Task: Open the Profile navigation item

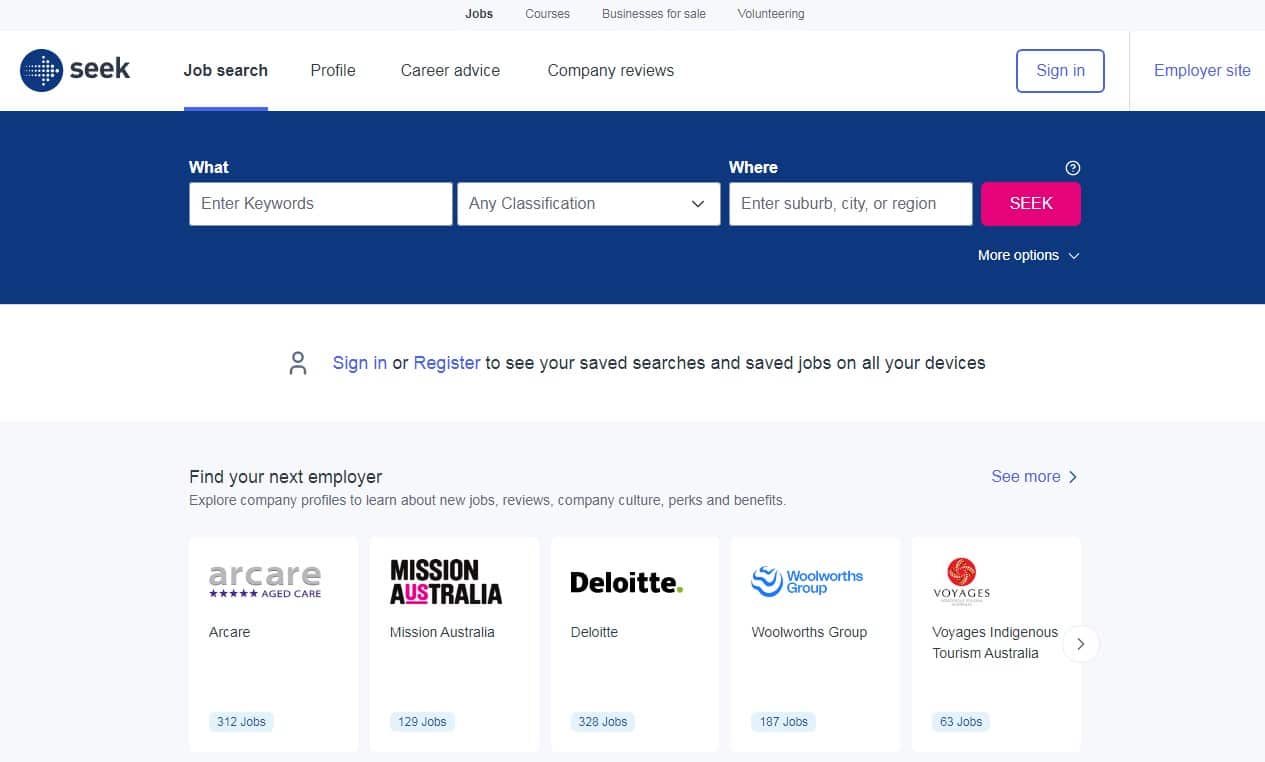Action: point(333,70)
